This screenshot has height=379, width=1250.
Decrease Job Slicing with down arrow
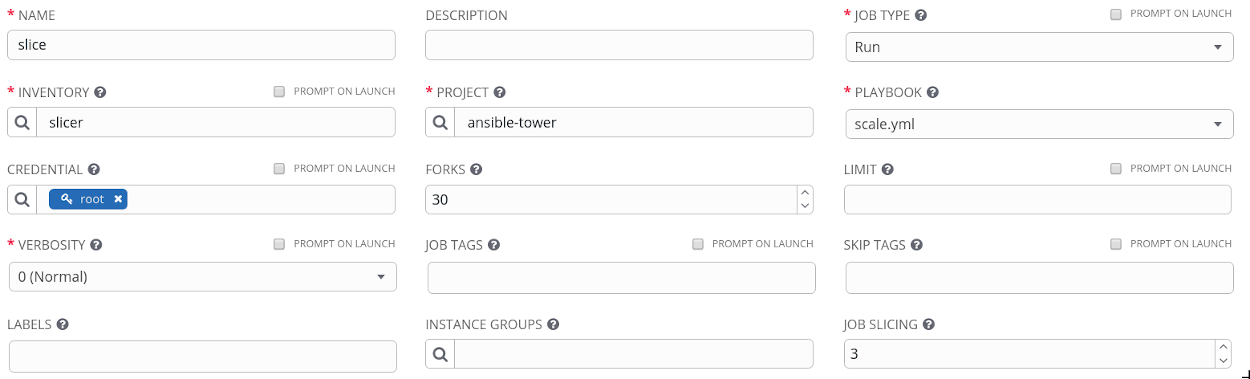1224,361
